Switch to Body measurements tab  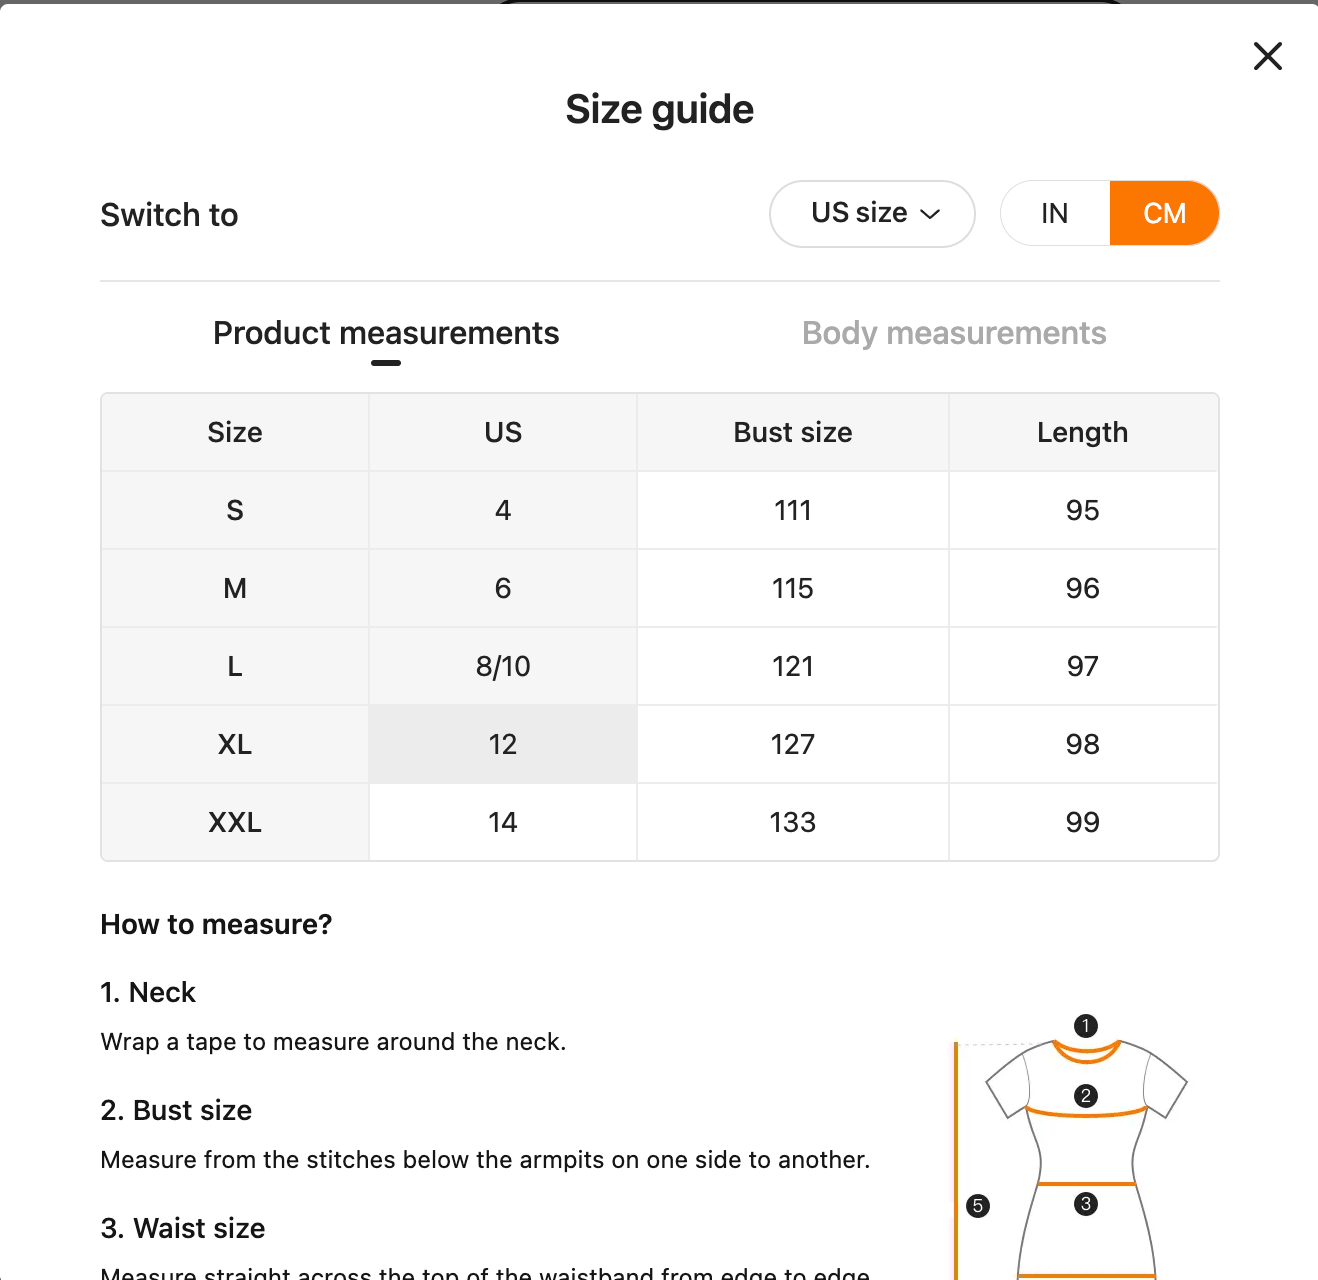tap(953, 333)
